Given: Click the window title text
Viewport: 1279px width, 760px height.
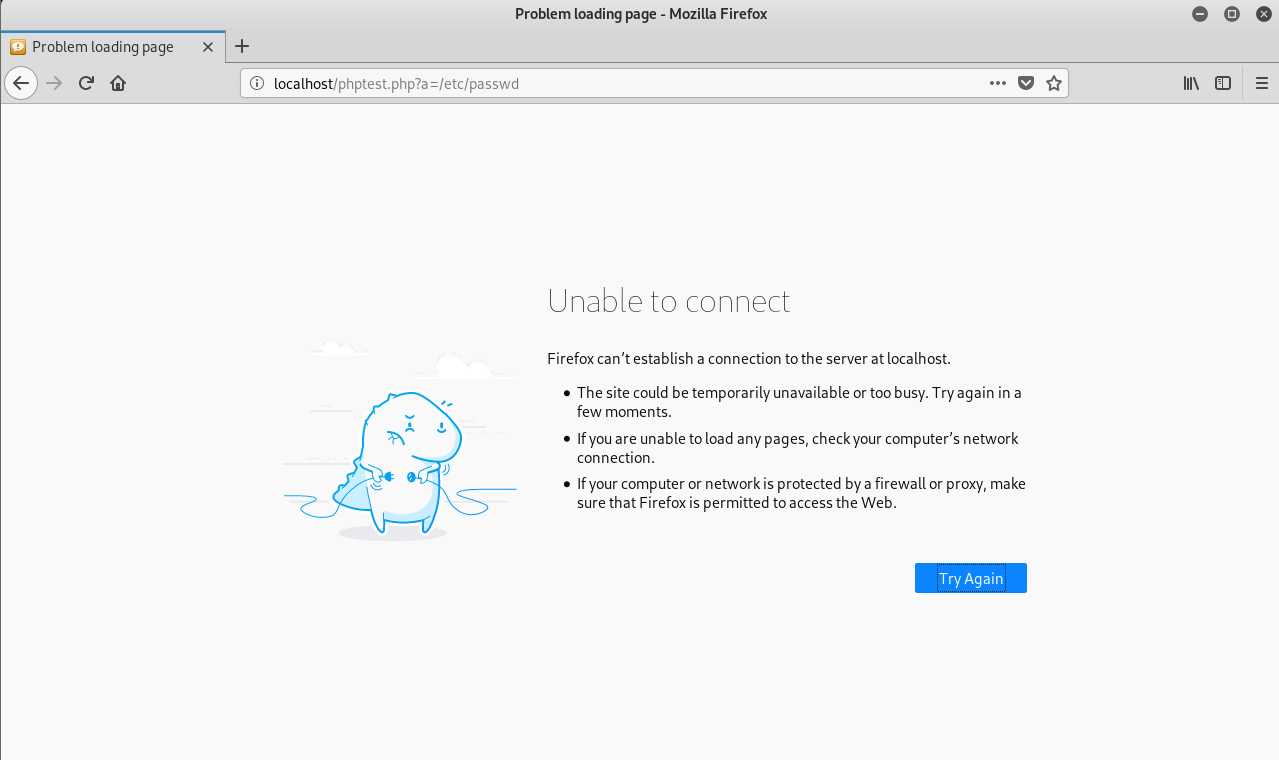Looking at the screenshot, I should 641,14.
